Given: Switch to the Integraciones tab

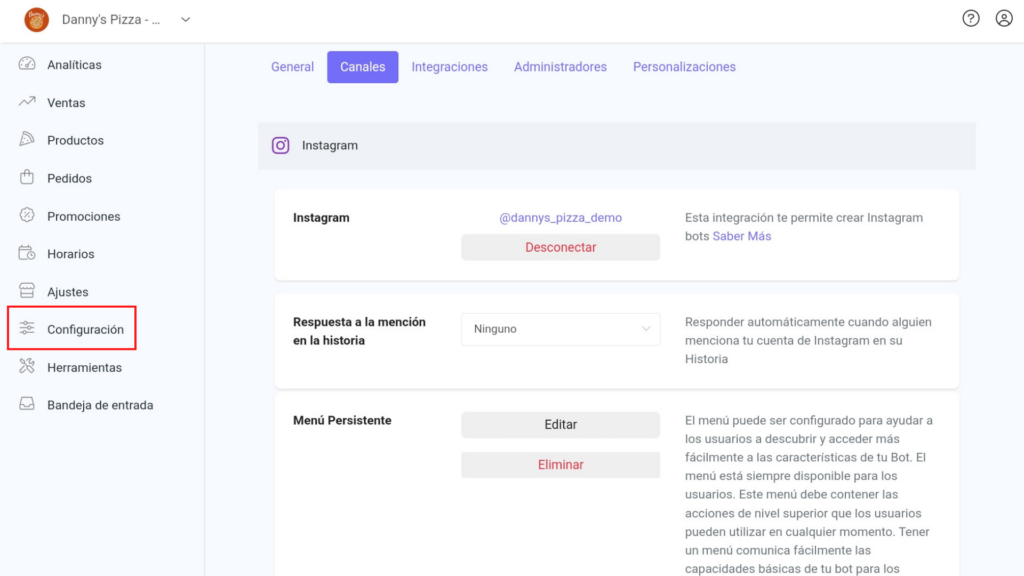Looking at the screenshot, I should click(449, 67).
